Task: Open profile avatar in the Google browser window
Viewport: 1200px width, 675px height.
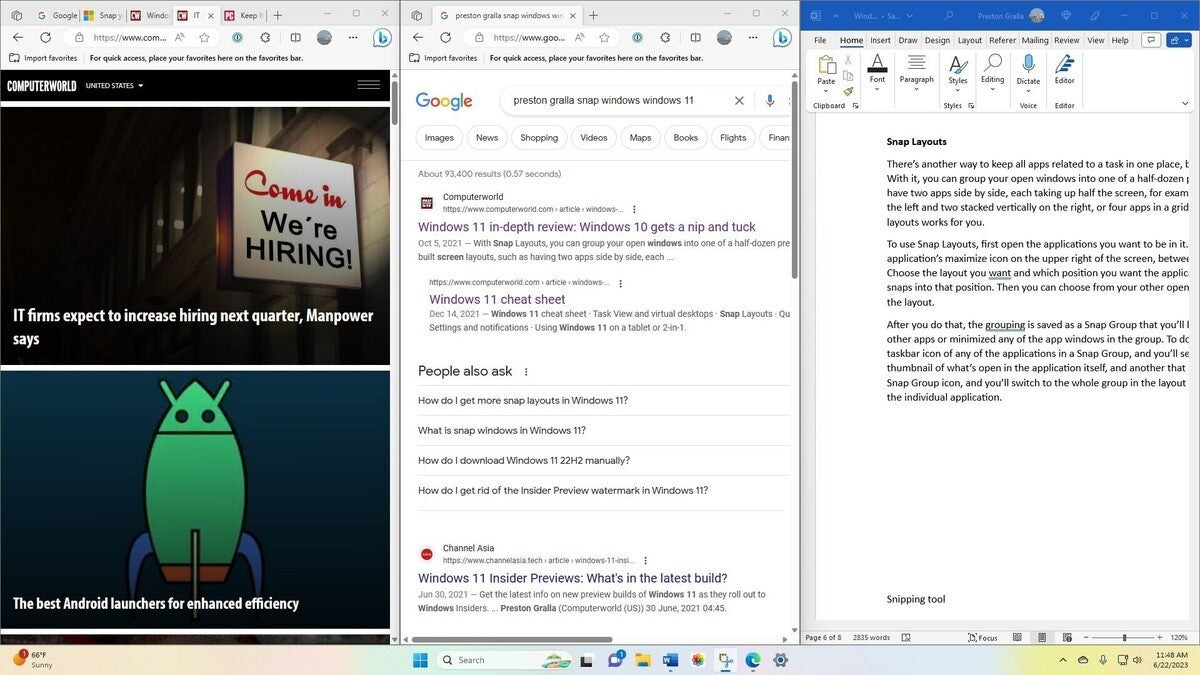Action: (x=724, y=37)
